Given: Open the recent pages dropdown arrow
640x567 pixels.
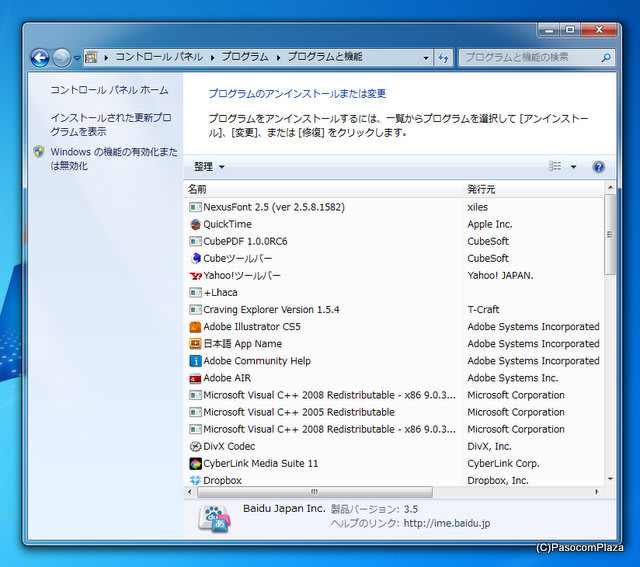Looking at the screenshot, I should click(77, 58).
